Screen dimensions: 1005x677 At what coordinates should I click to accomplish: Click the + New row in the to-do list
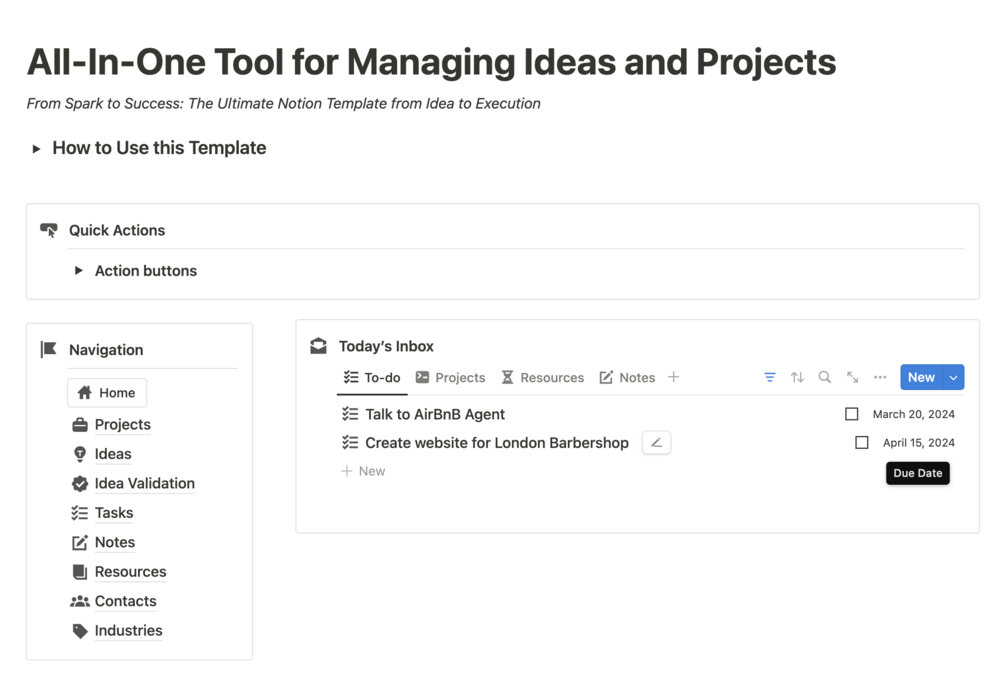click(364, 471)
